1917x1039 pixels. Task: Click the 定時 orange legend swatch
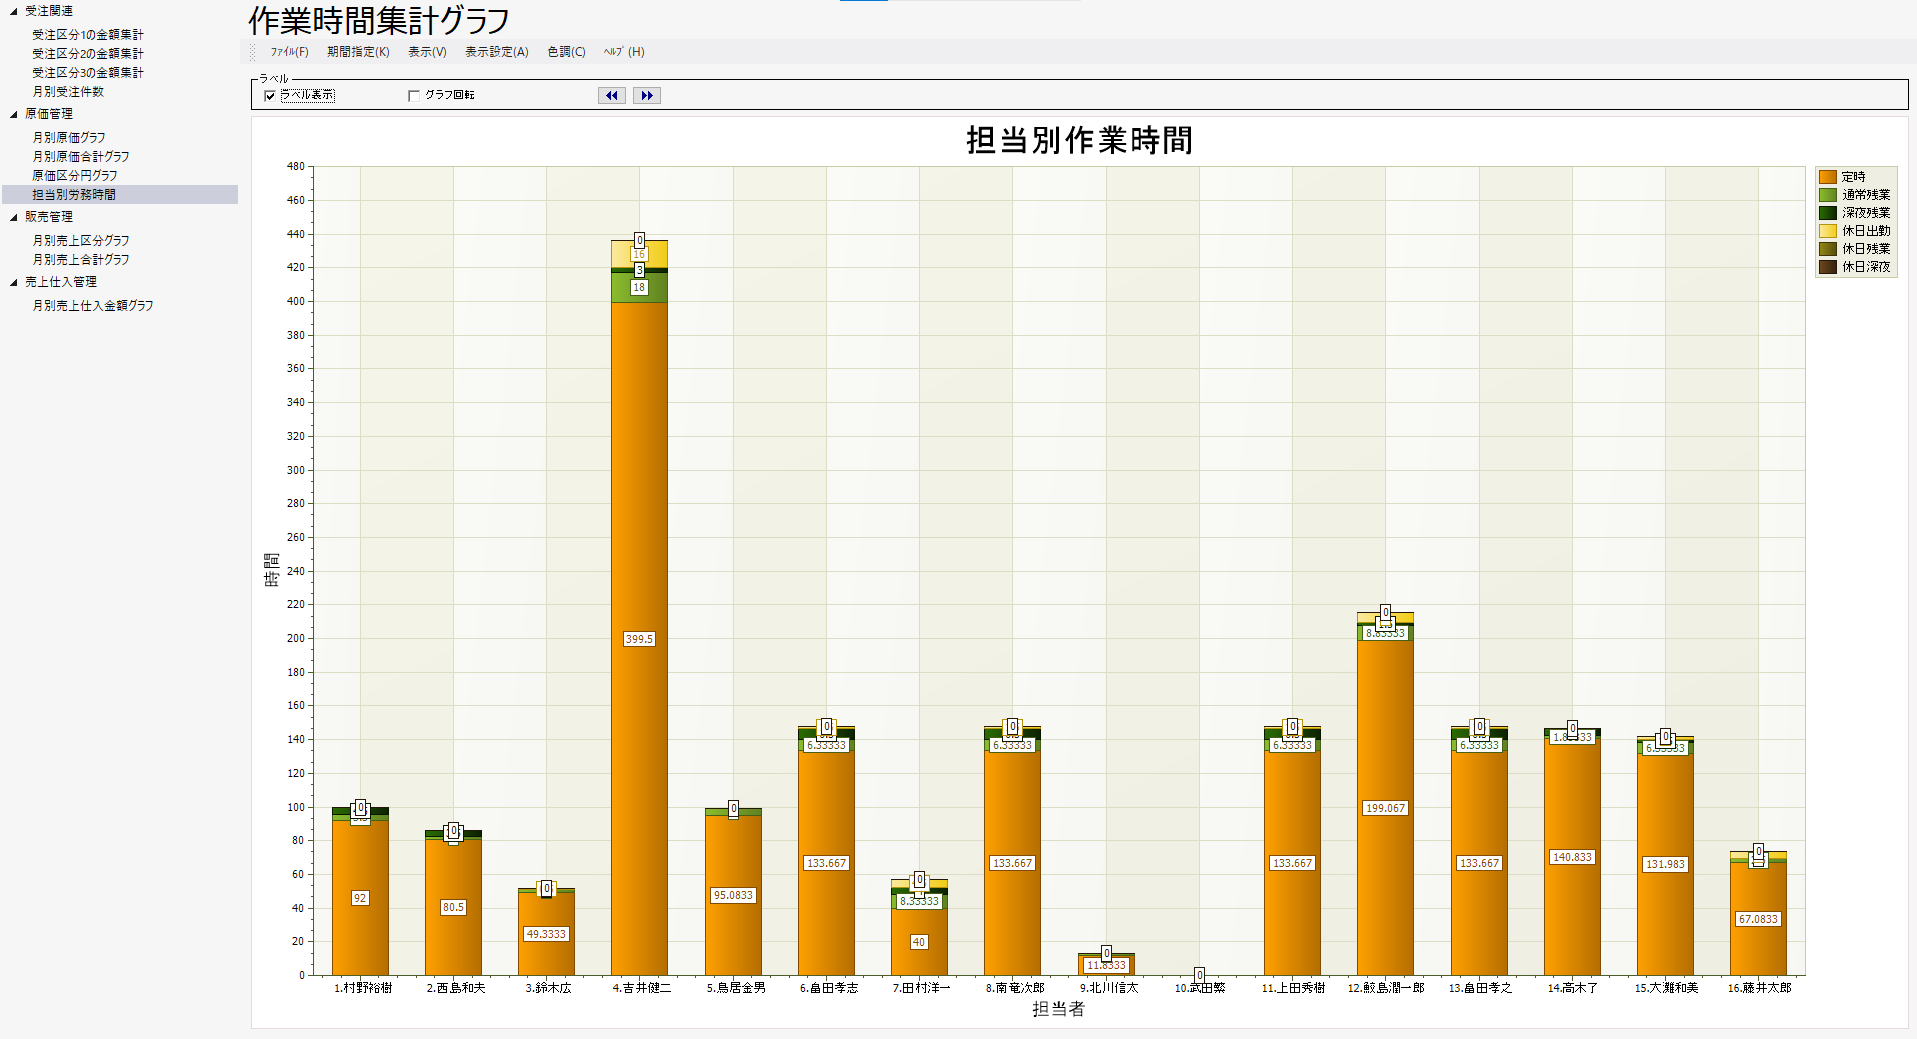pyautogui.click(x=1828, y=177)
